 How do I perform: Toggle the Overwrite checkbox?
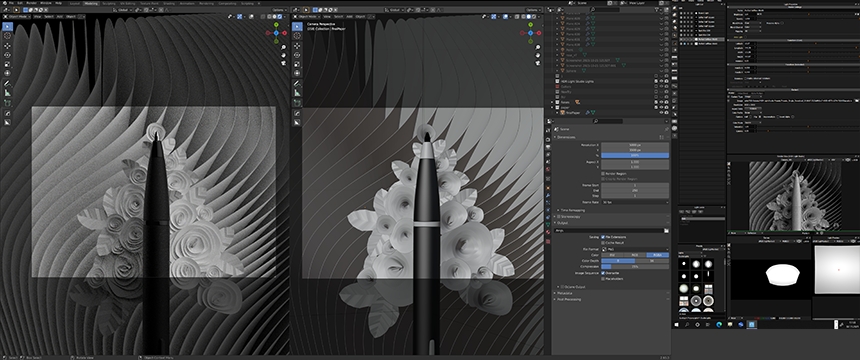[x=603, y=273]
